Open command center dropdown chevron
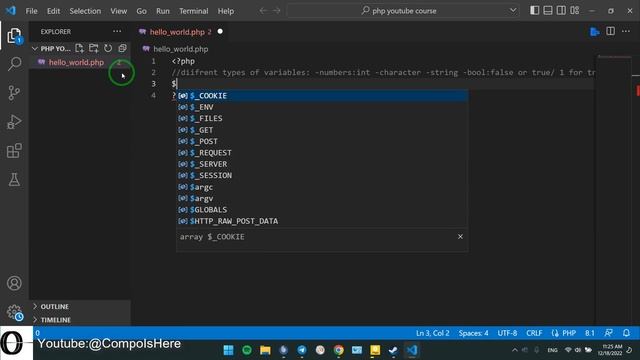This screenshot has width=640, height=360. [513, 11]
